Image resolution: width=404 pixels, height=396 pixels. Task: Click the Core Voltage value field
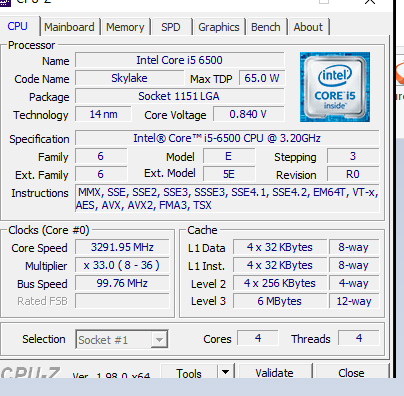(249, 114)
